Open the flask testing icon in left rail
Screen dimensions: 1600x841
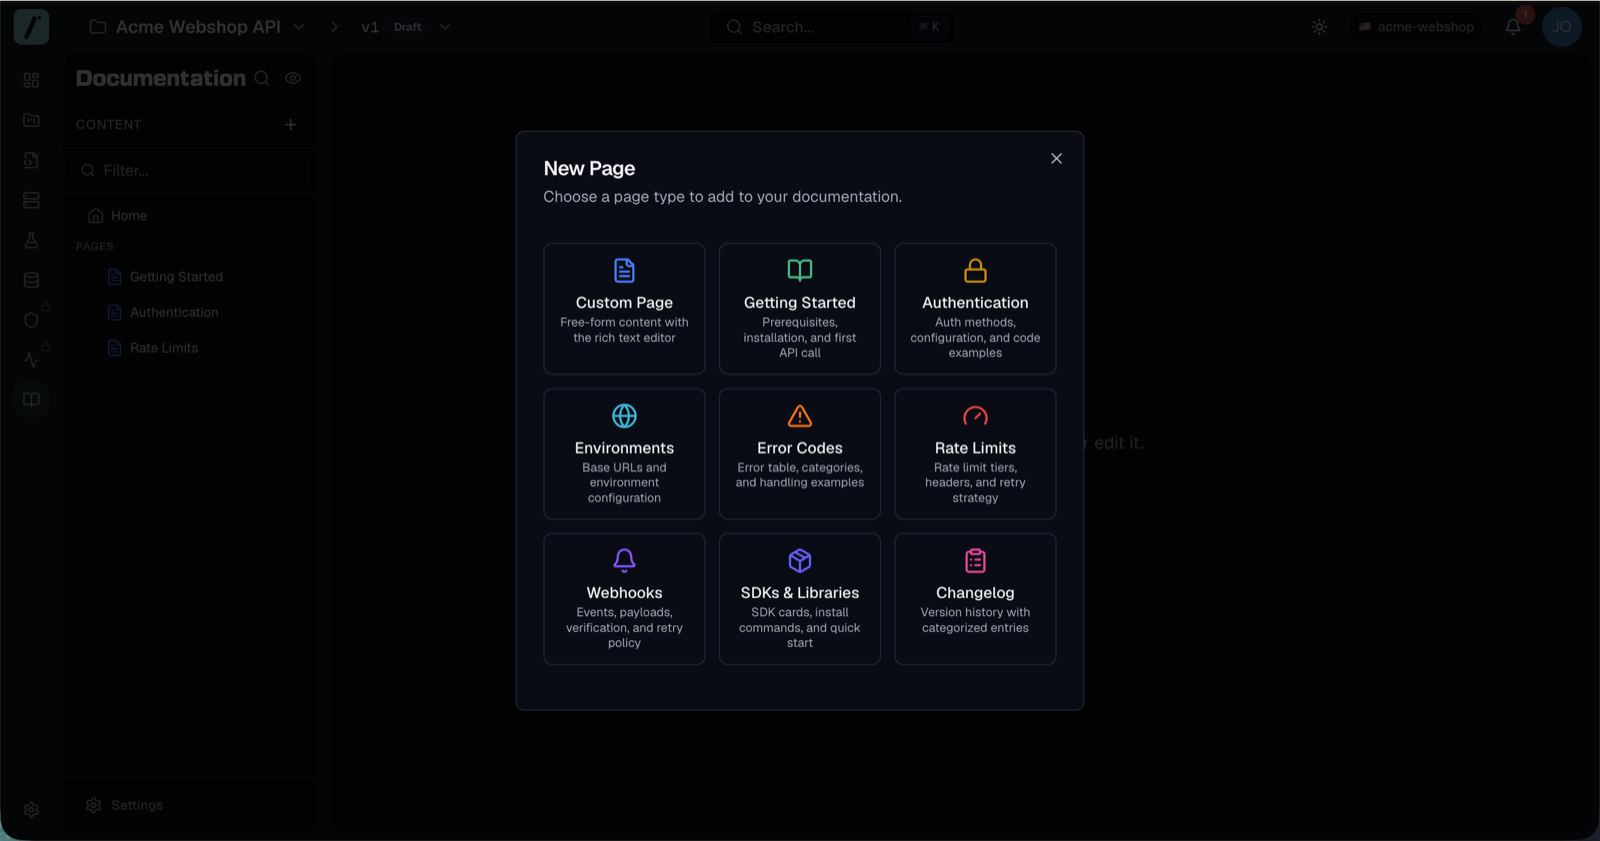point(31,240)
